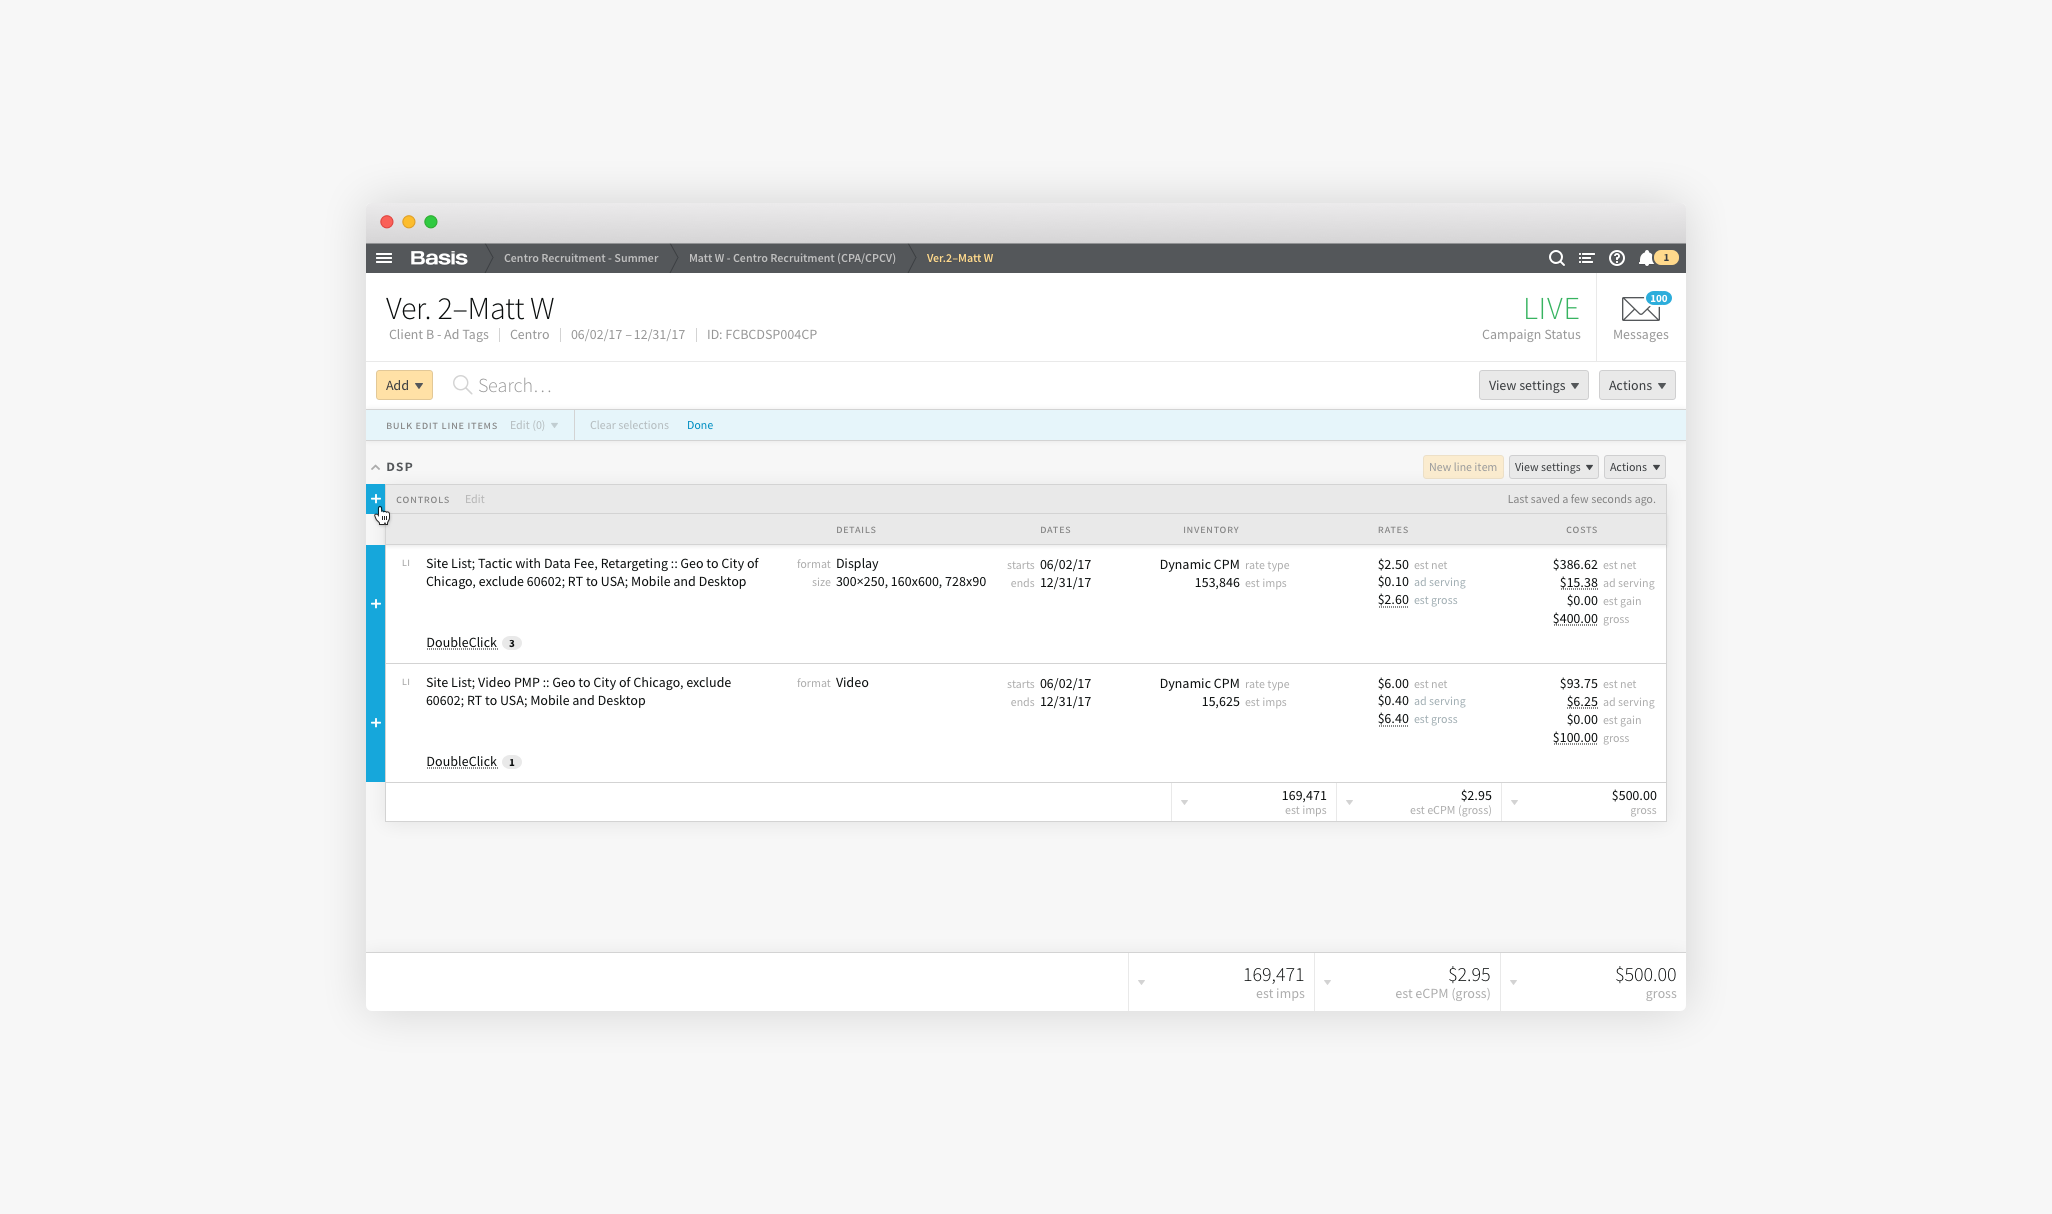This screenshot has width=2052, height=1214.
Task: Open the Messages envelope icon
Action: click(1641, 309)
